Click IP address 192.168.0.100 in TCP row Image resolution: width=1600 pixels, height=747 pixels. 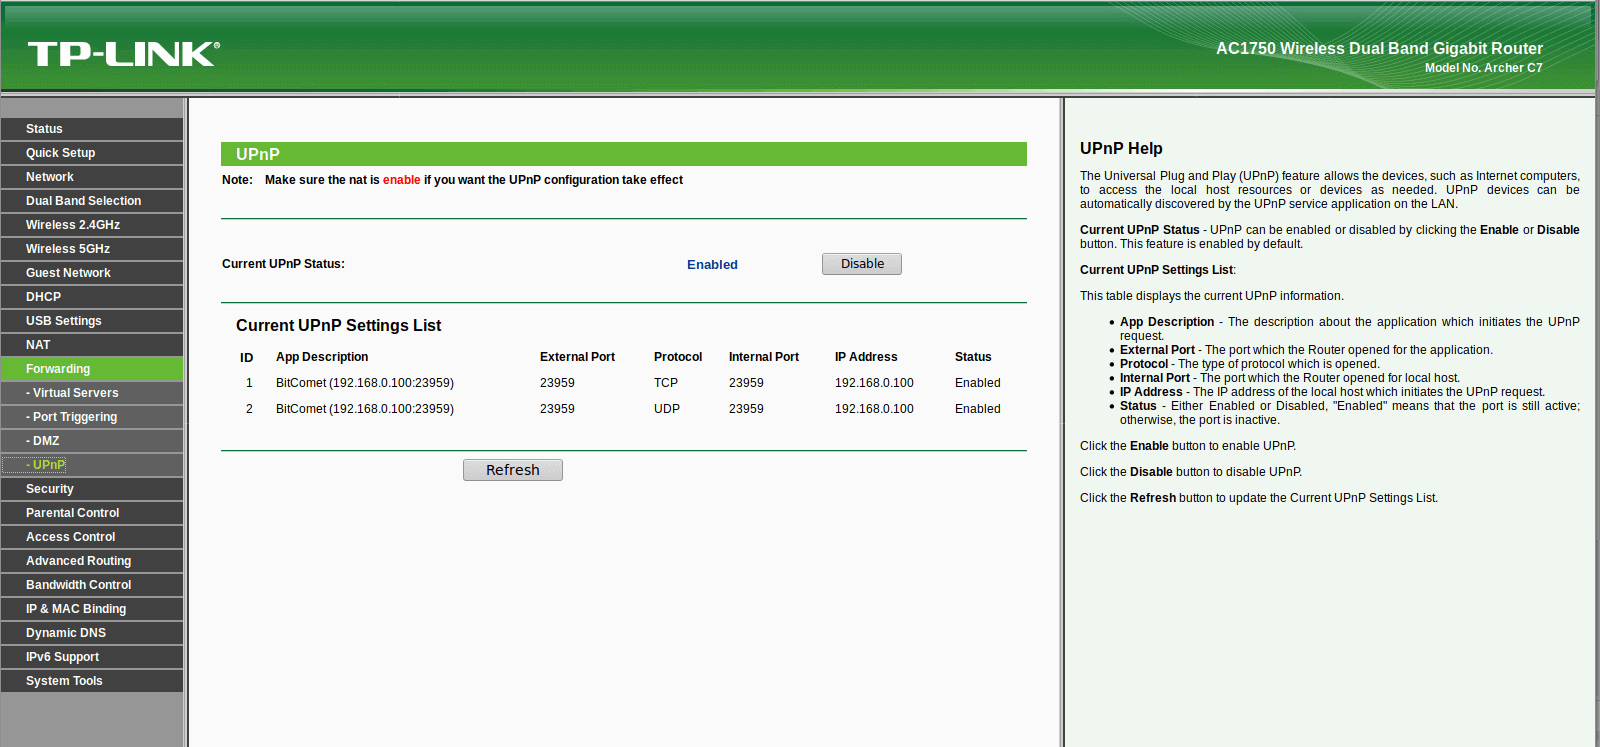point(874,383)
